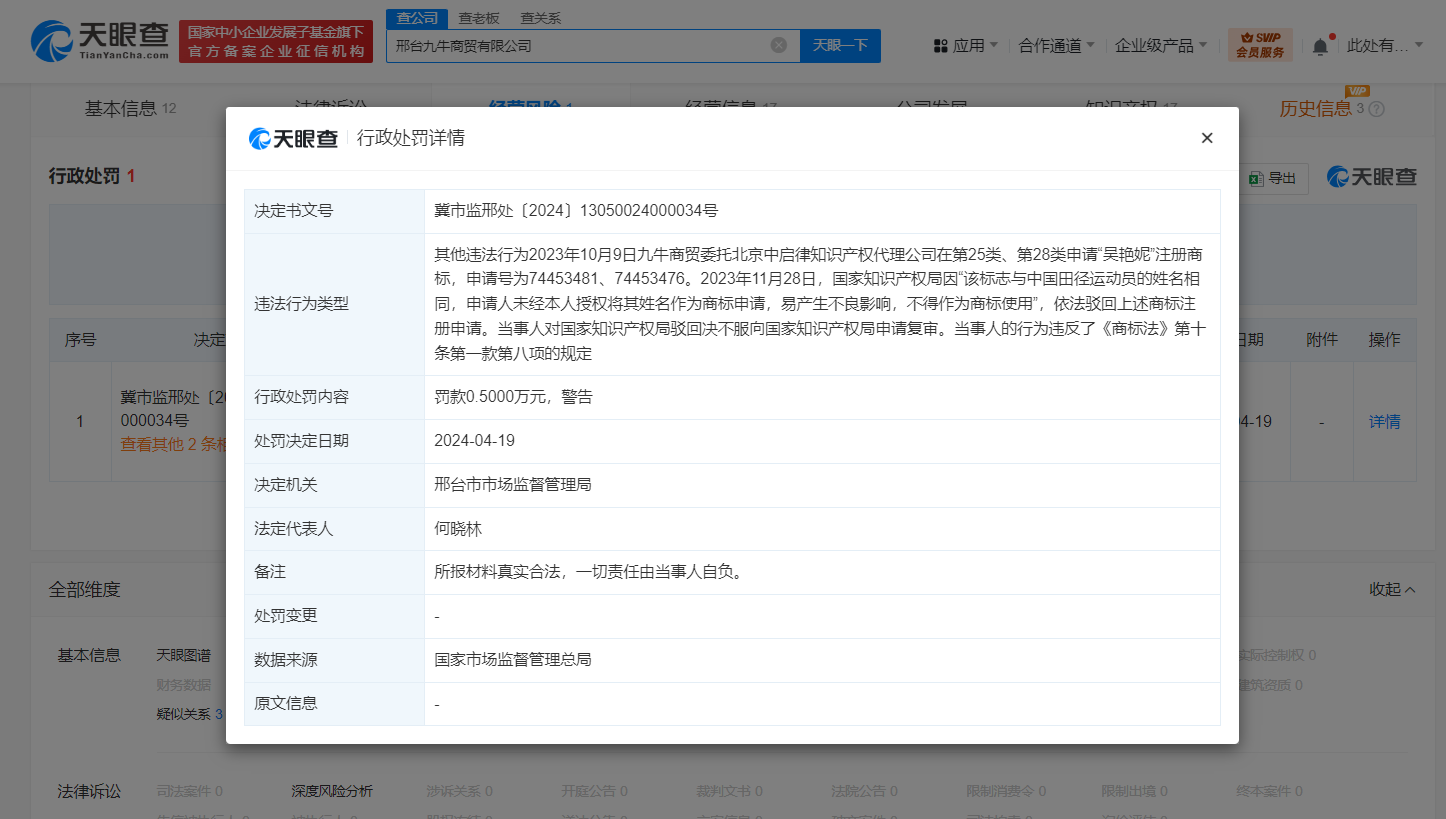Click the SVIP 会员服务 badge
Screen dimensions: 1446x819
click(x=1260, y=45)
